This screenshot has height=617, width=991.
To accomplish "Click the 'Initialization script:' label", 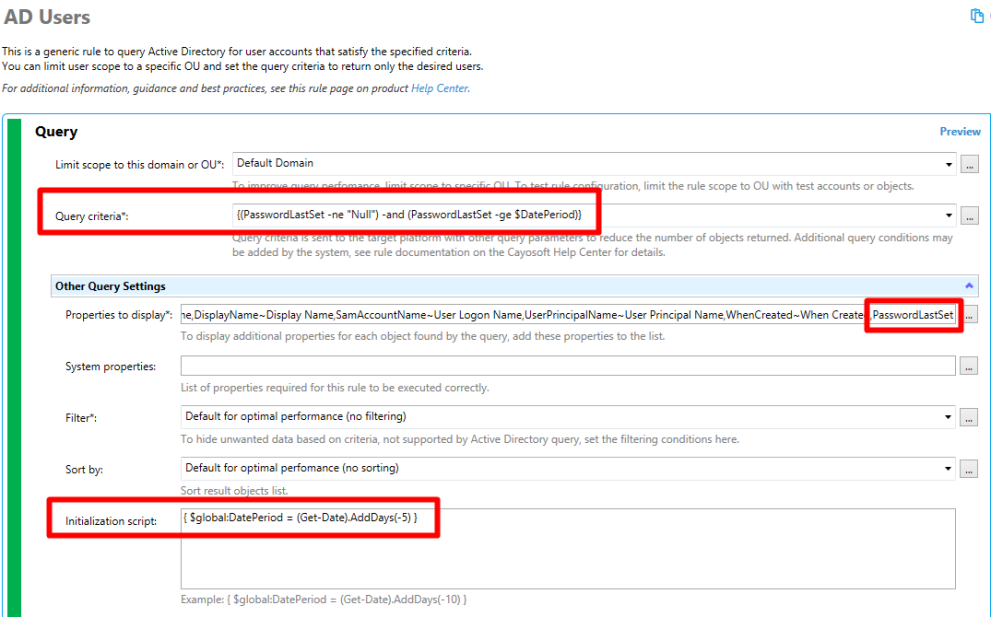I will 111,521.
